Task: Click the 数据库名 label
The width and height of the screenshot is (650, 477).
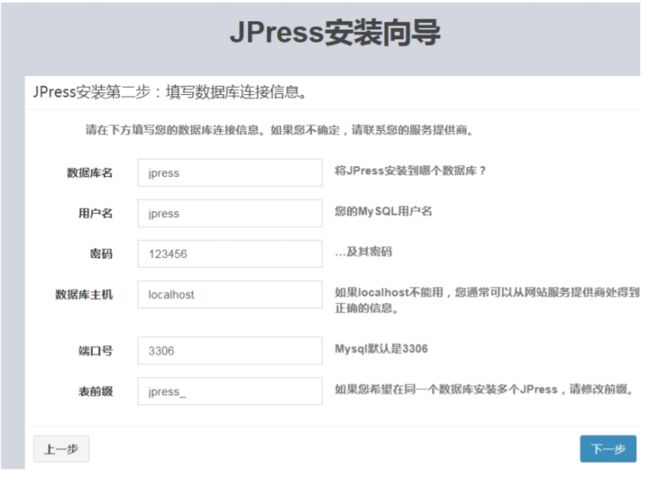Action: 90,173
